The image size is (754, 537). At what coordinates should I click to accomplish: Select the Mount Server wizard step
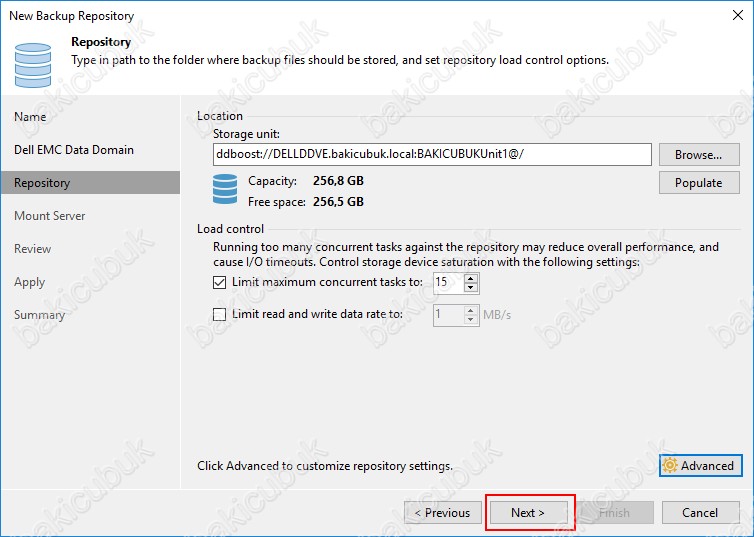point(50,216)
